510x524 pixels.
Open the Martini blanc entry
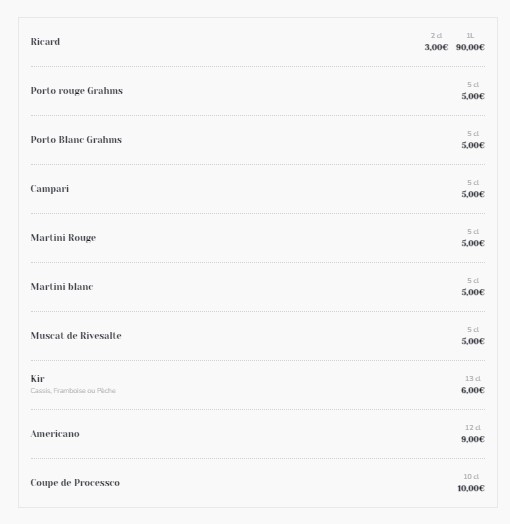pyautogui.click(x=62, y=287)
